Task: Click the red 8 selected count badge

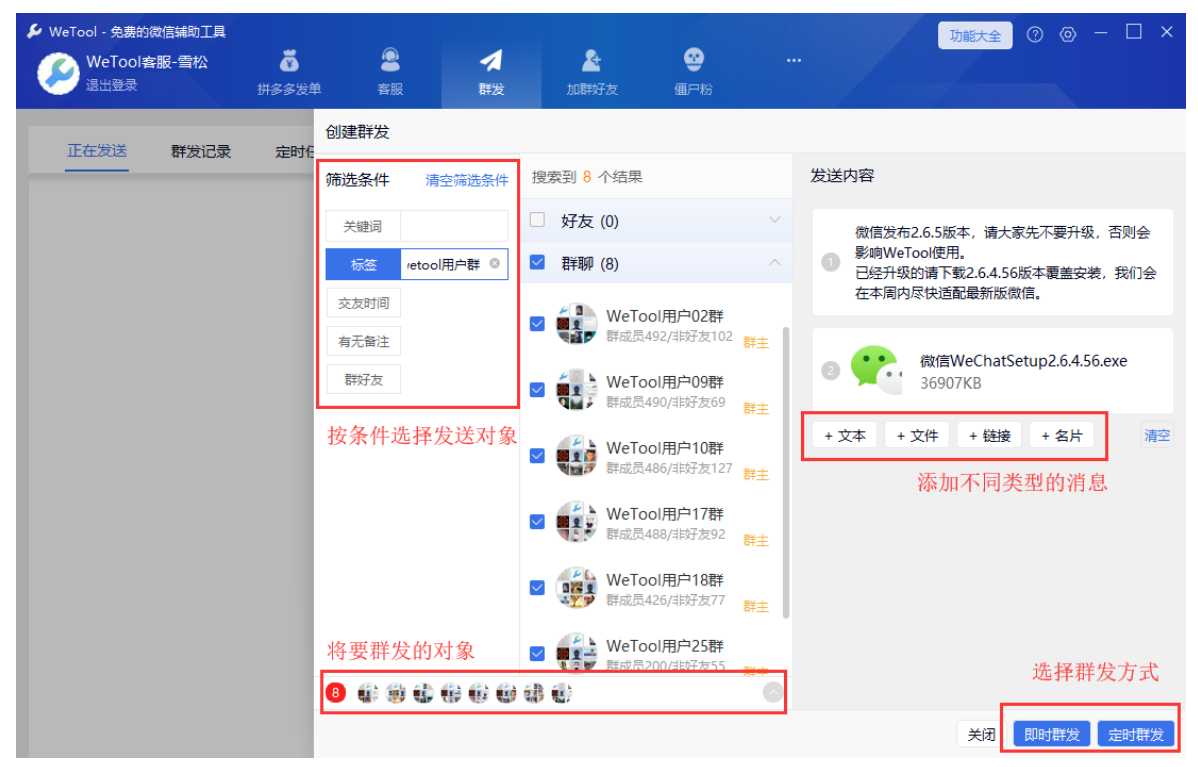Action: [x=335, y=693]
